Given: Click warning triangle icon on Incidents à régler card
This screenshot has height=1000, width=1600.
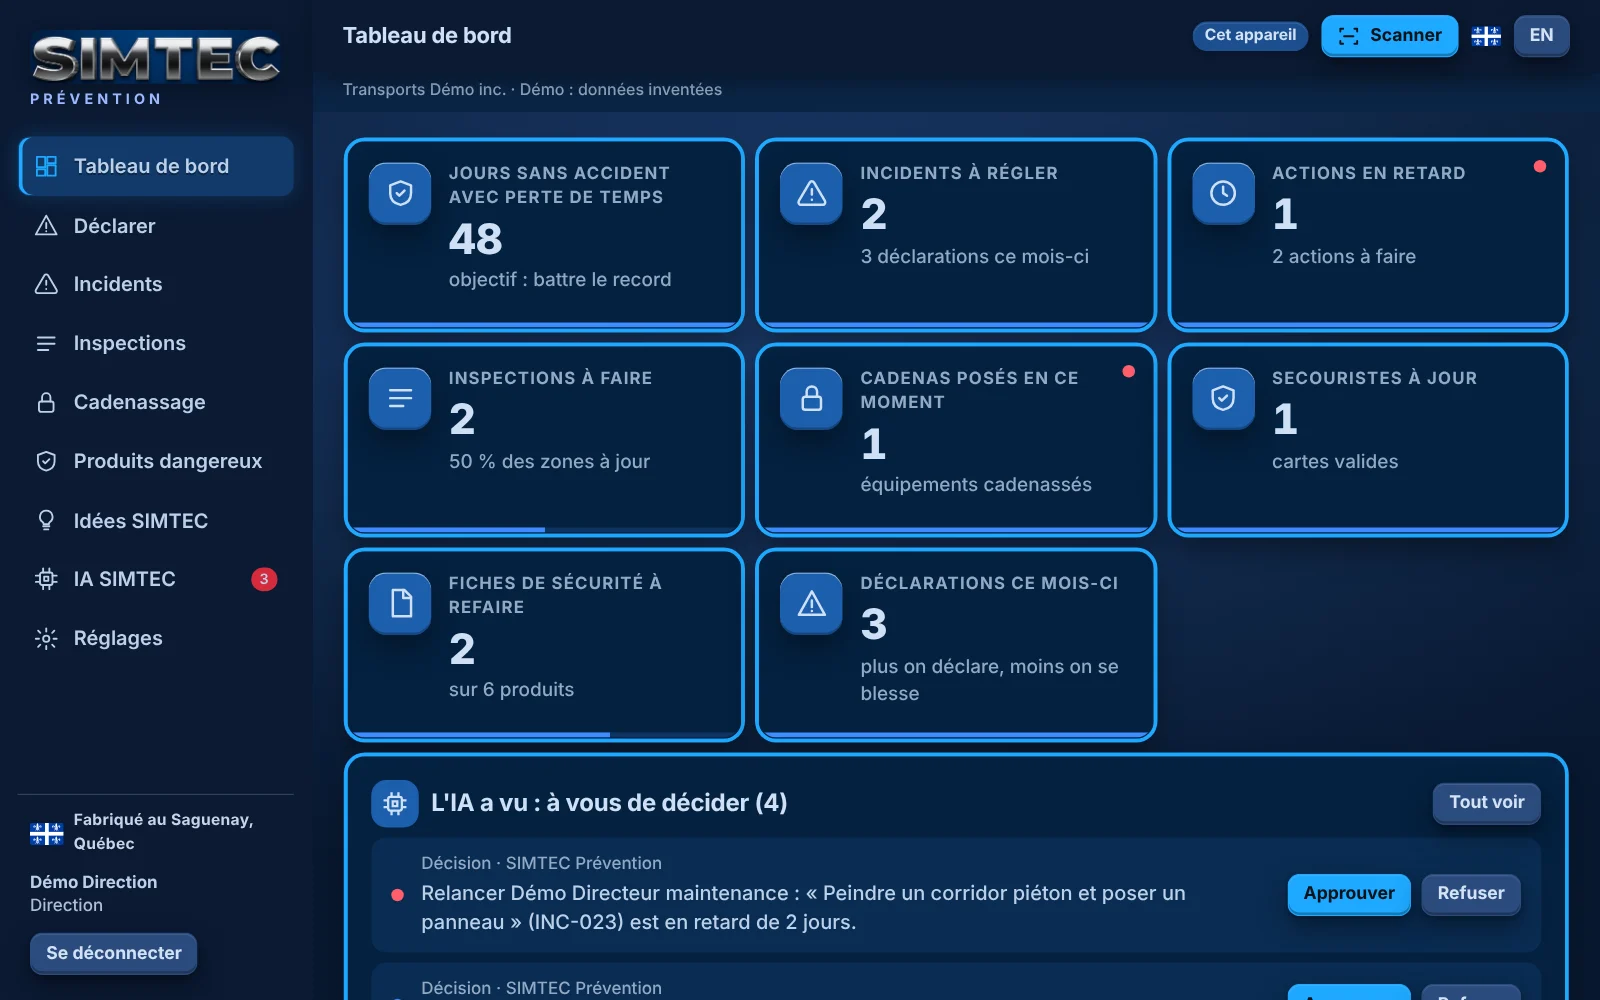Looking at the screenshot, I should [812, 193].
